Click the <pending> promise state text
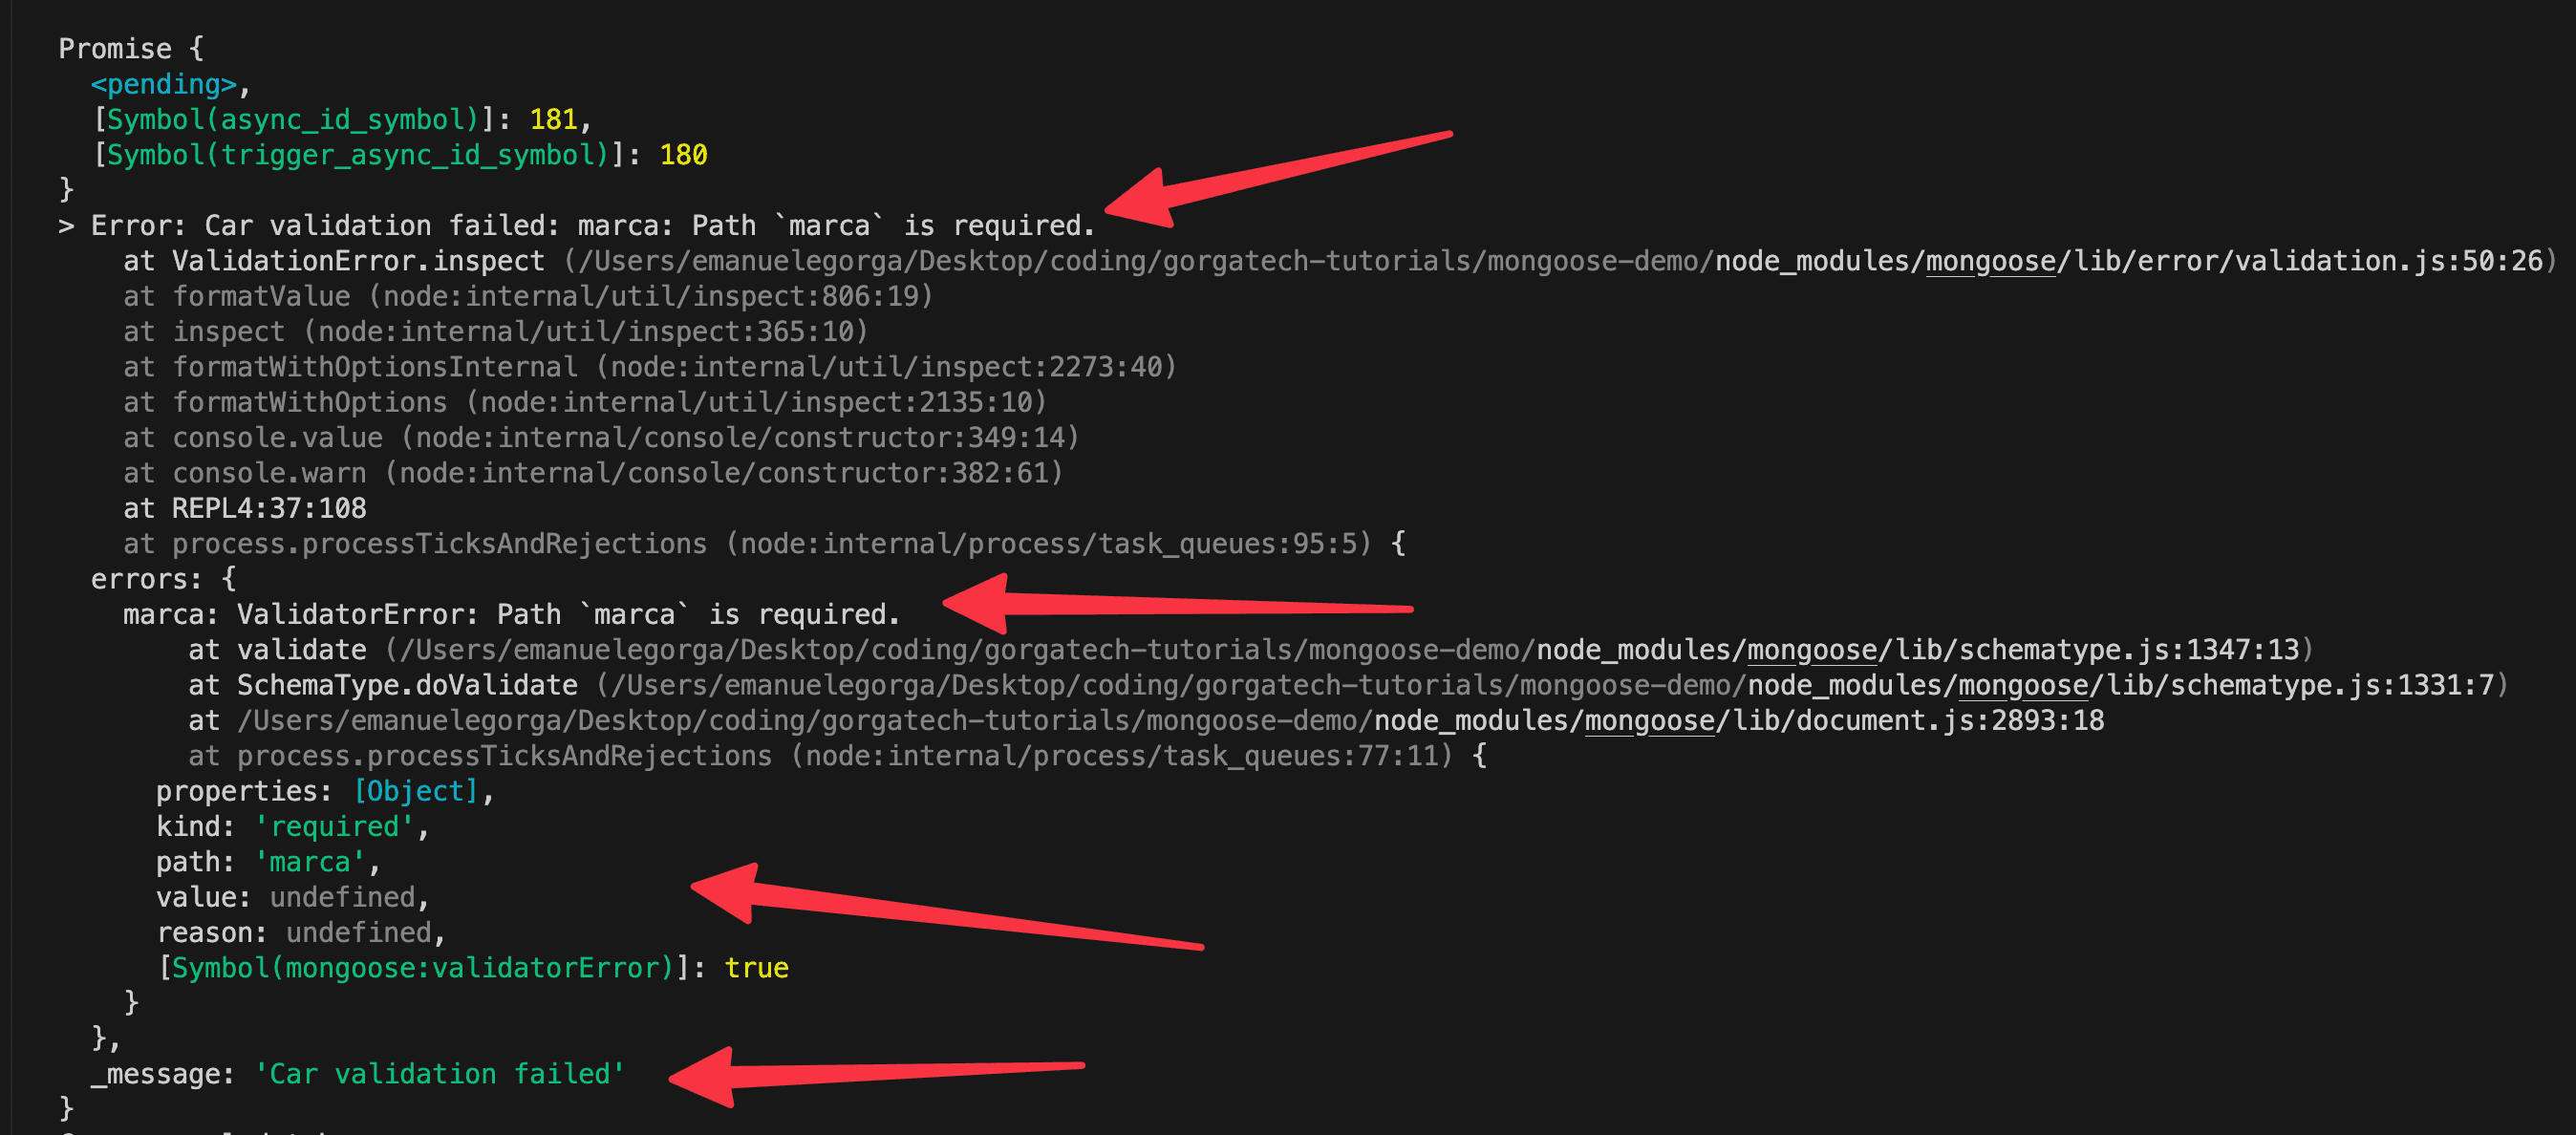This screenshot has width=2576, height=1135. (164, 84)
